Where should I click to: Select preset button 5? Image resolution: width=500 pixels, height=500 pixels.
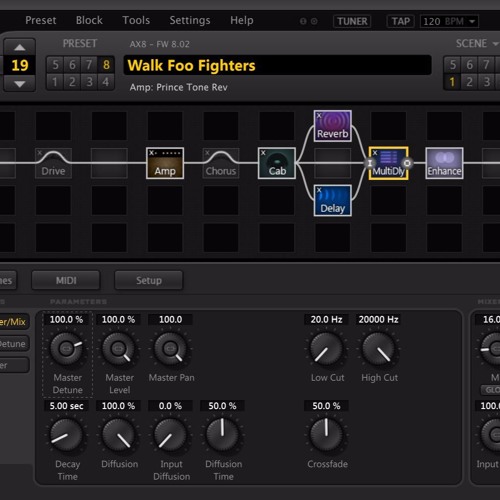pos(55,65)
